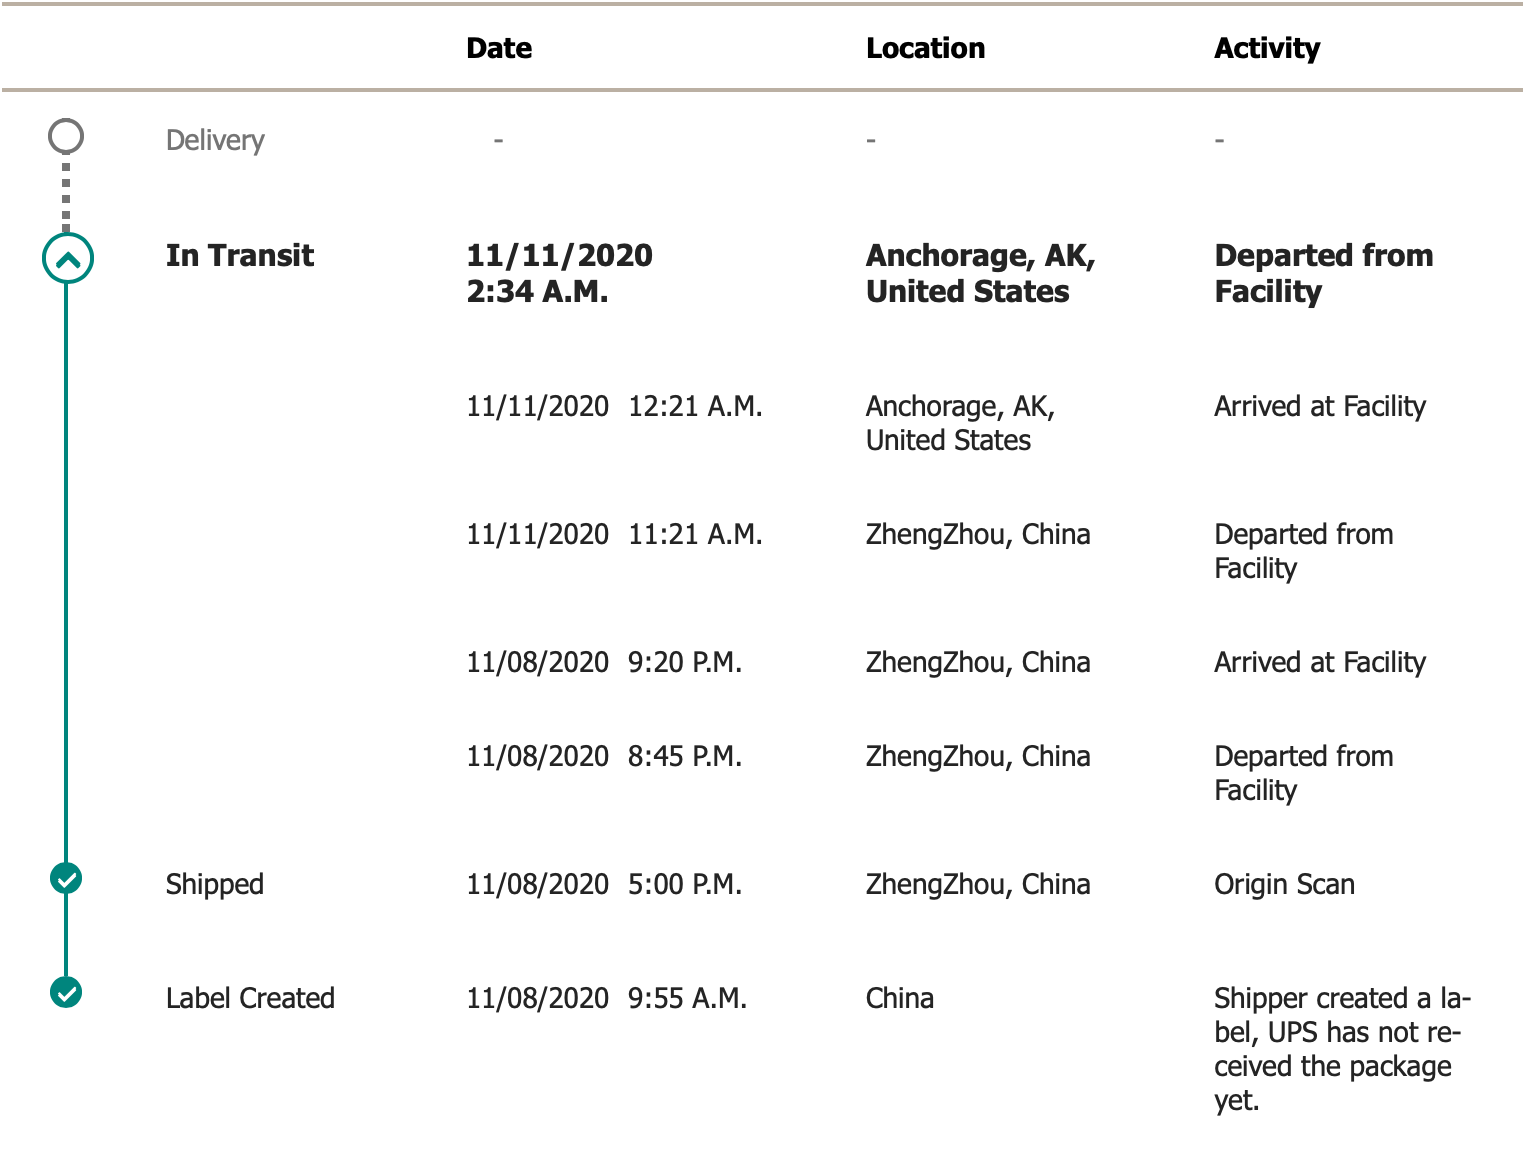The width and height of the screenshot is (1530, 1164).
Task: Click the 8:45 P.M. timestamp
Action: 685,756
